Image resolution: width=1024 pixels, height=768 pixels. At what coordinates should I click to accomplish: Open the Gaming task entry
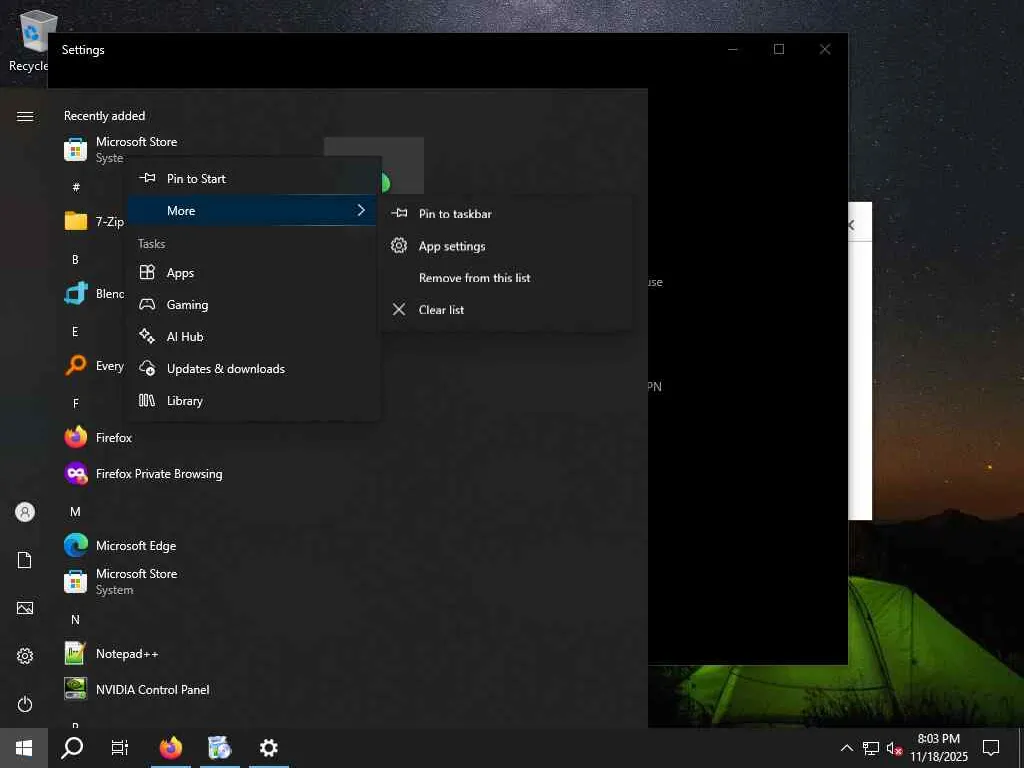[x=254, y=304]
